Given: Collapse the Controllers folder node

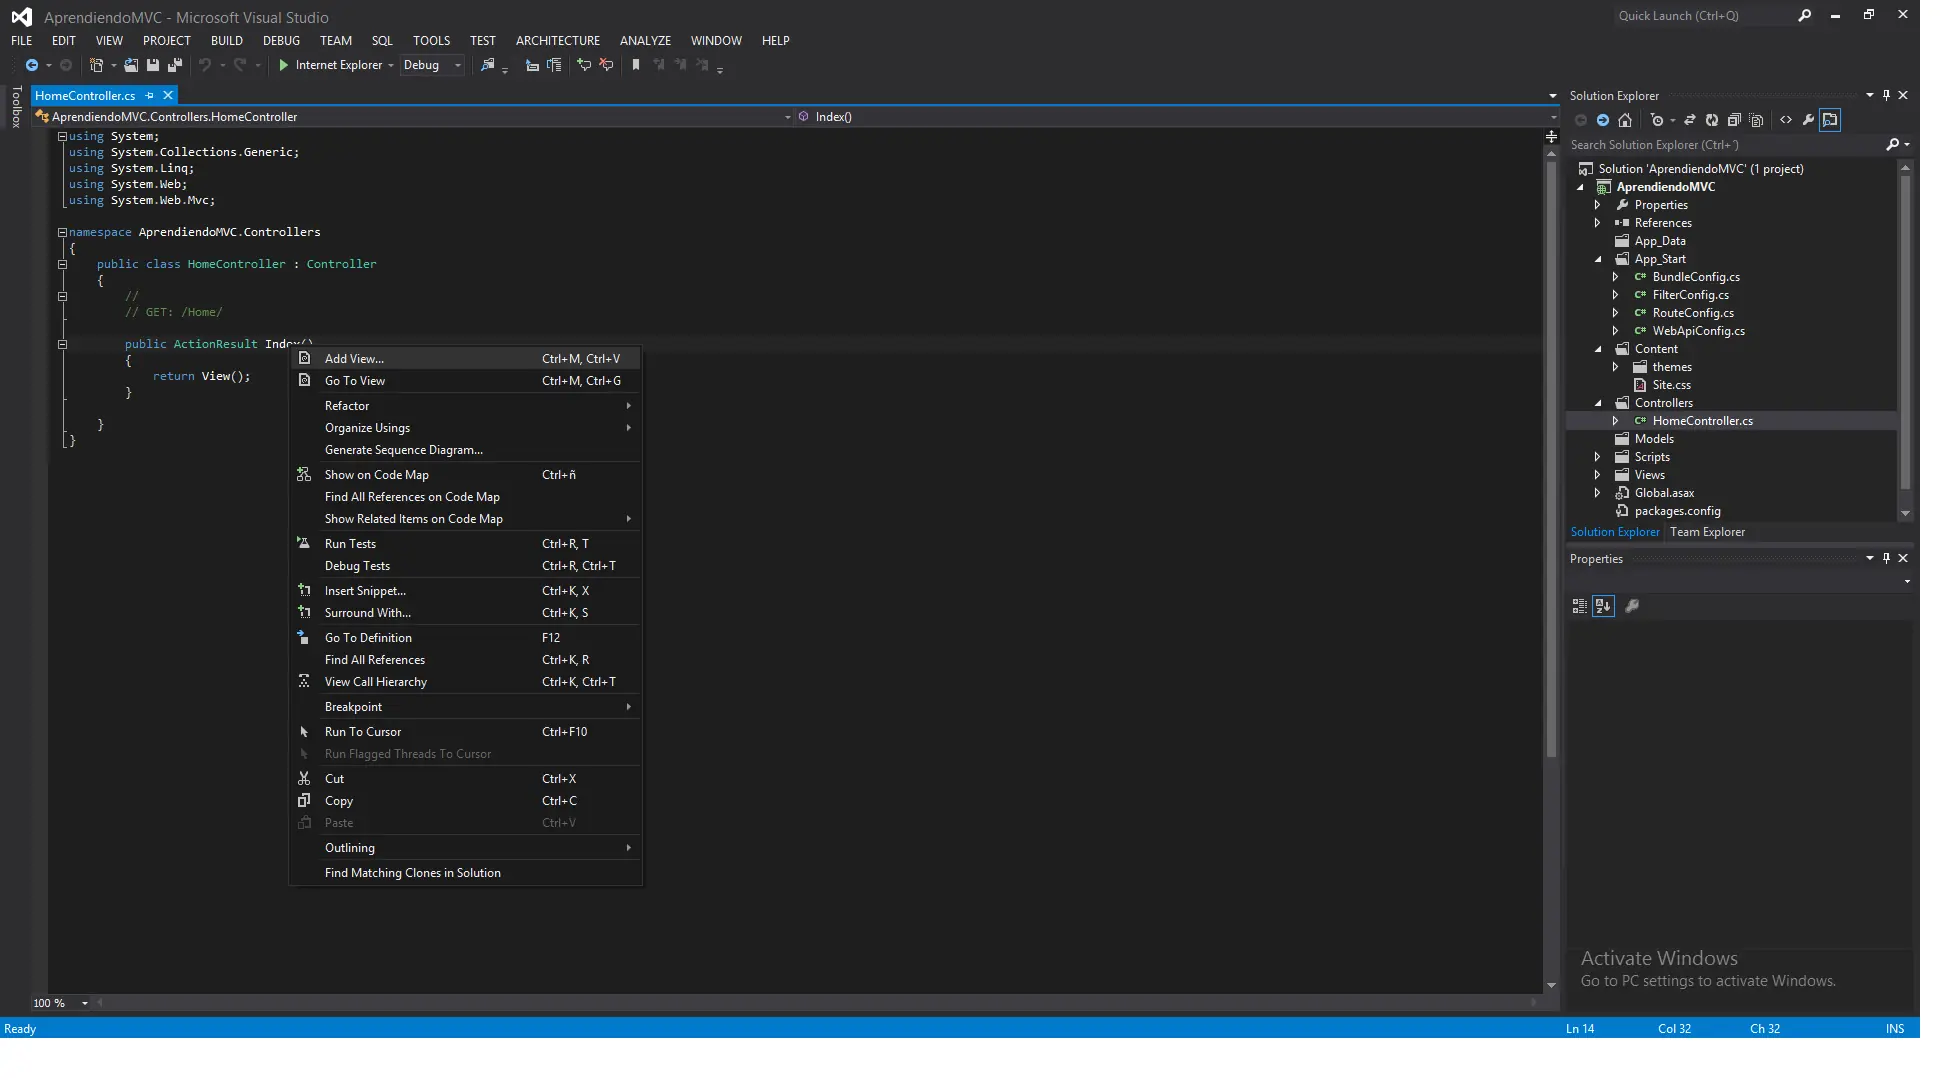Looking at the screenshot, I should tap(1597, 403).
